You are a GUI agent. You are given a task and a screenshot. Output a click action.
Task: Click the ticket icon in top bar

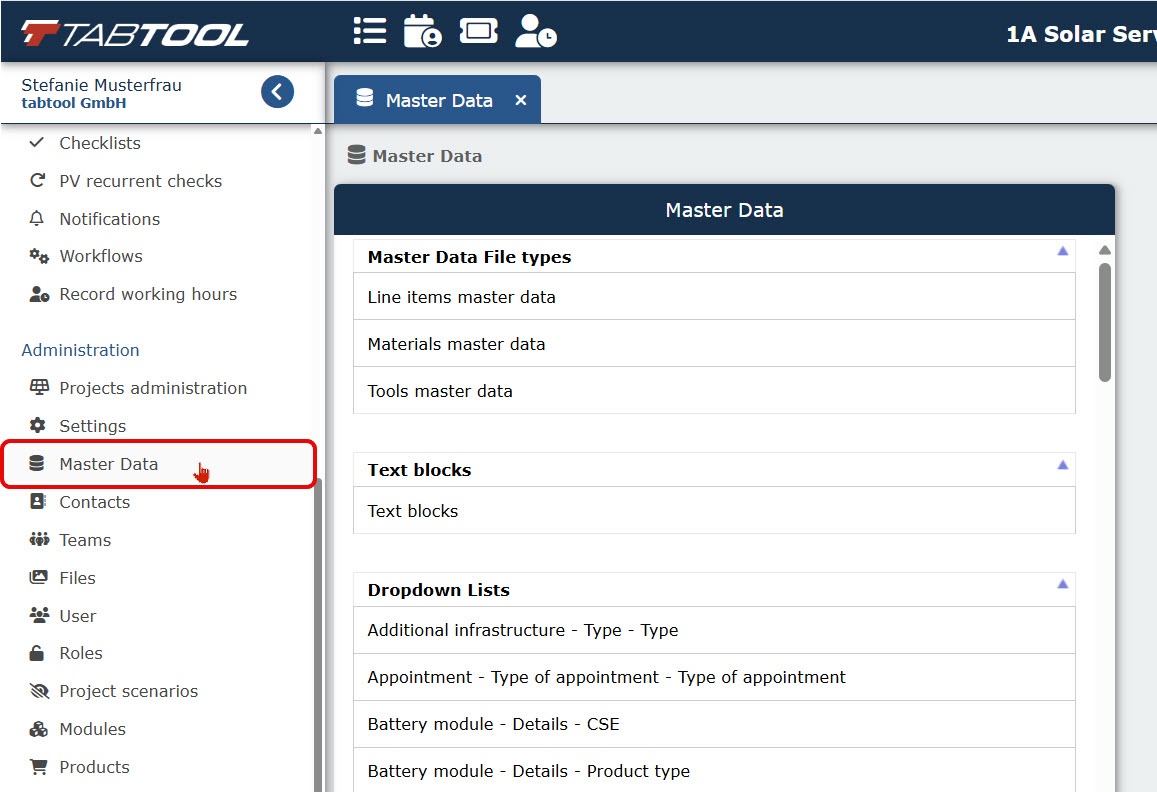coord(478,31)
